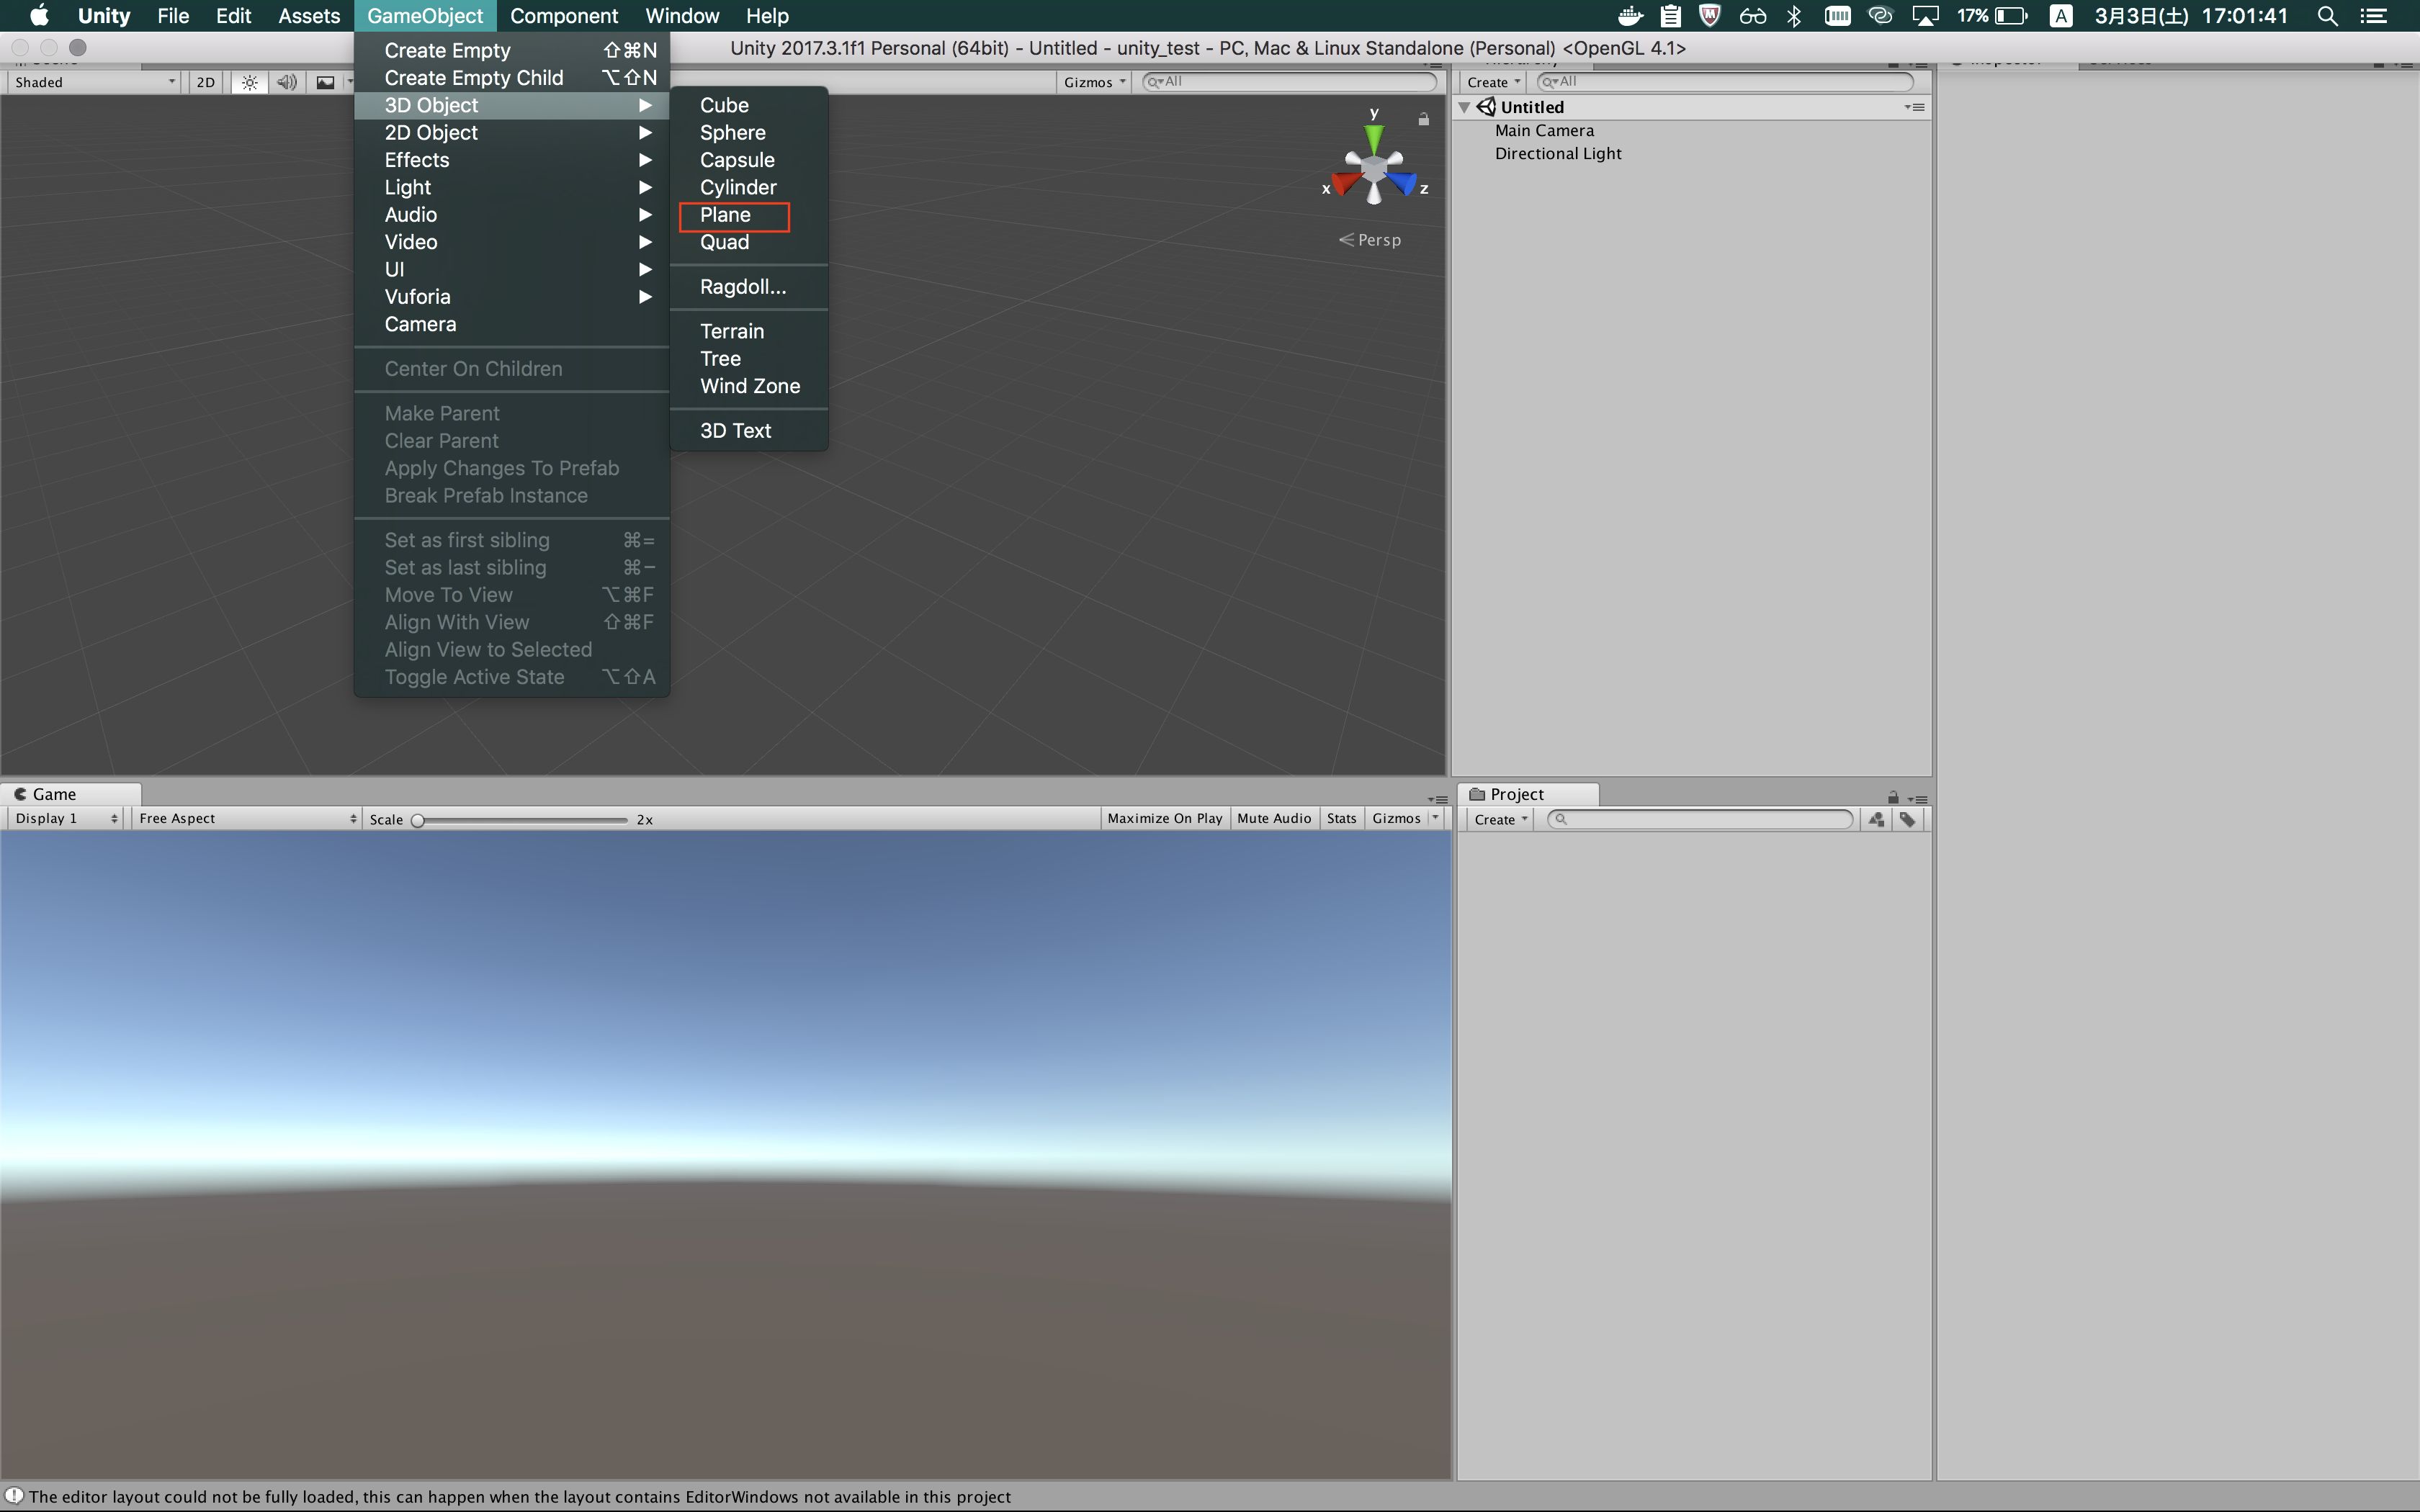Screen dimensions: 2420x1512
Task: Lock scene gizmo rotation padlock
Action: [1423, 119]
